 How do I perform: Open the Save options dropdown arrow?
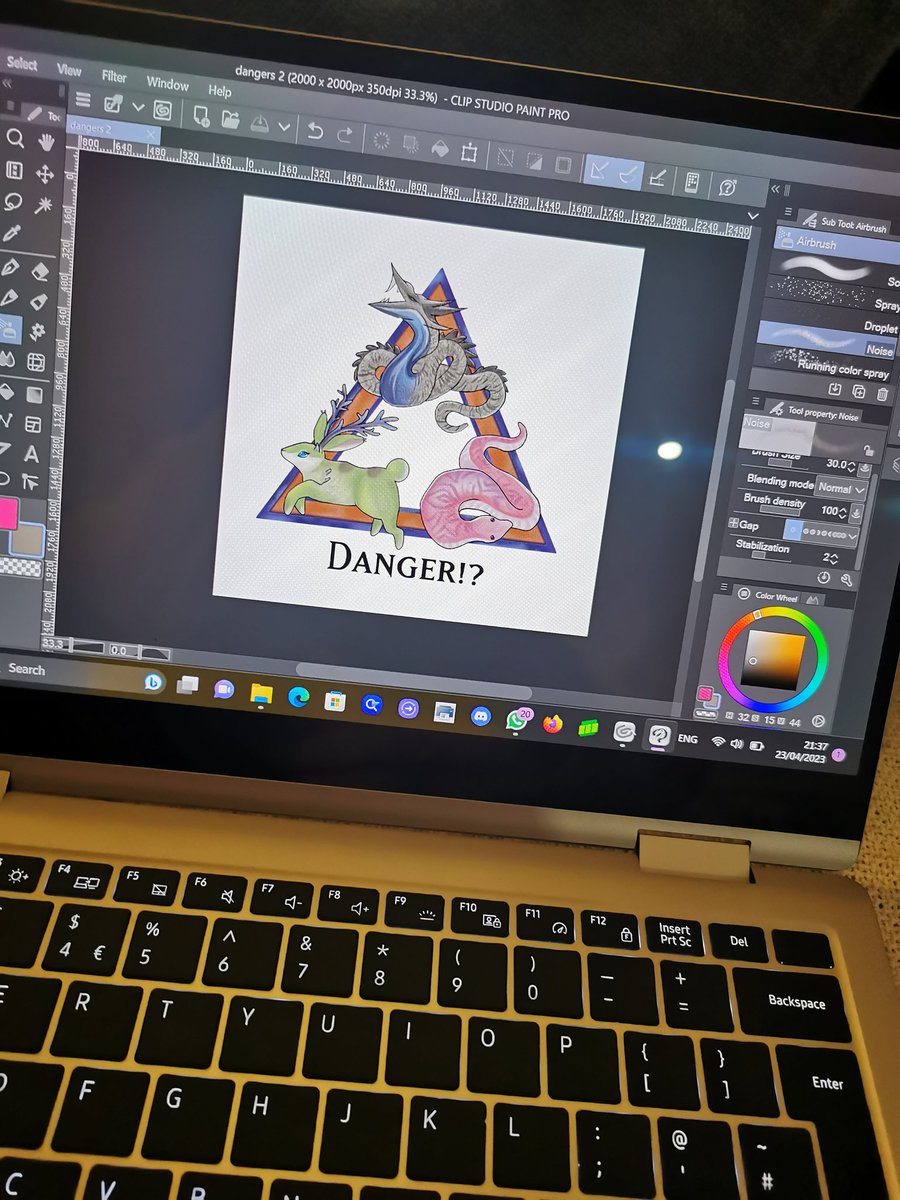[284, 127]
